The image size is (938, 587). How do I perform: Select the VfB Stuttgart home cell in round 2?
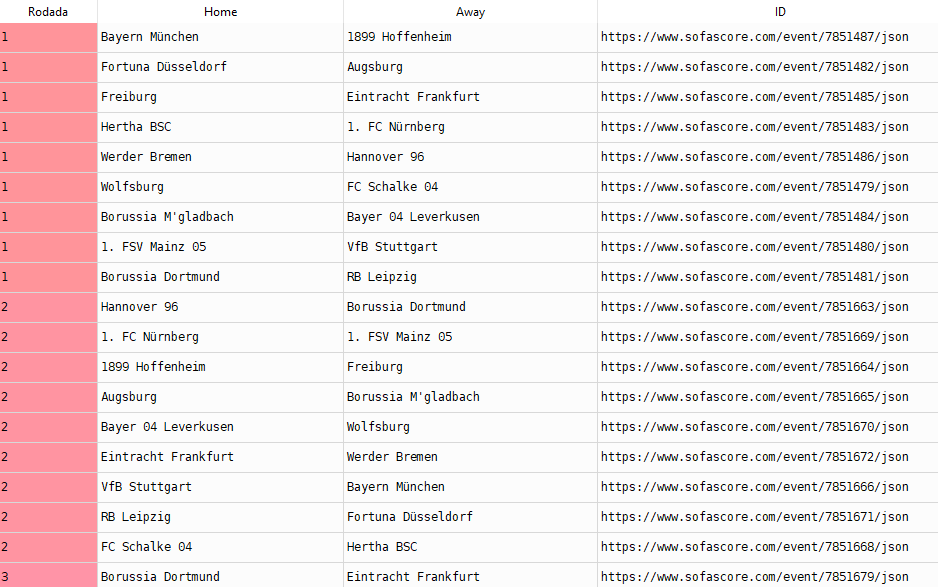146,487
